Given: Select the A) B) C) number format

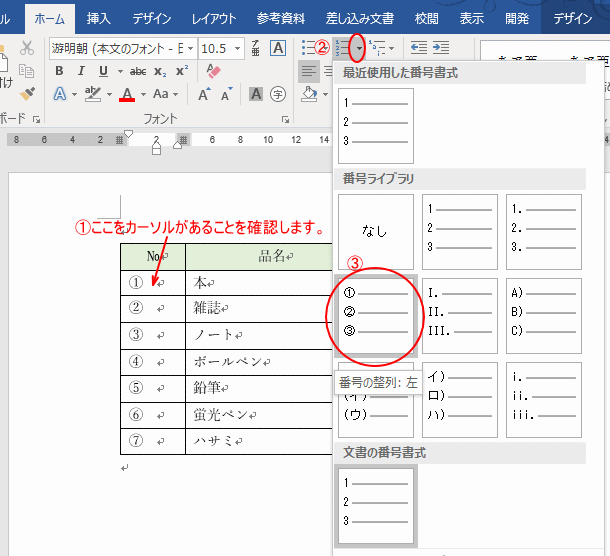Looking at the screenshot, I should [544, 316].
